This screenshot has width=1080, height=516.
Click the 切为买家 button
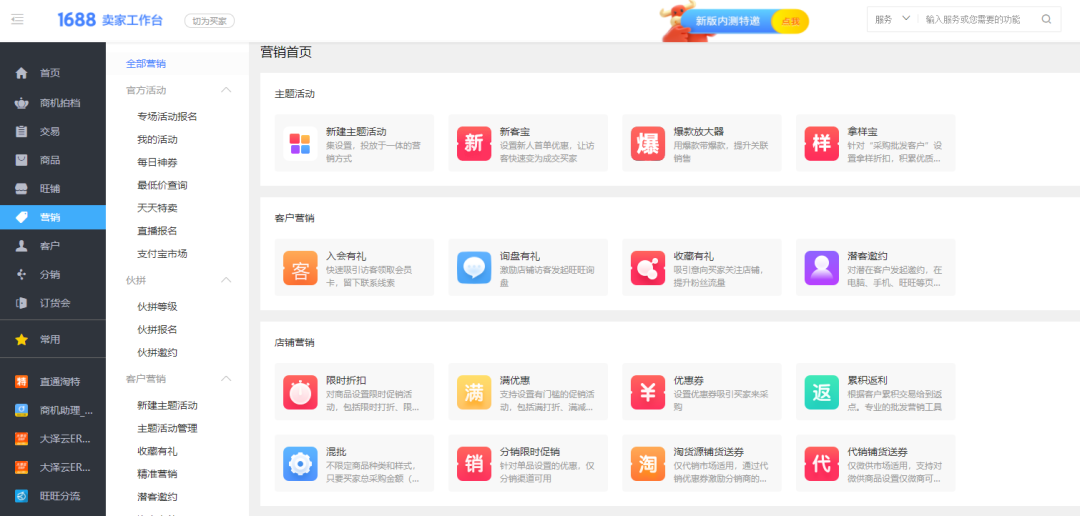(209, 21)
